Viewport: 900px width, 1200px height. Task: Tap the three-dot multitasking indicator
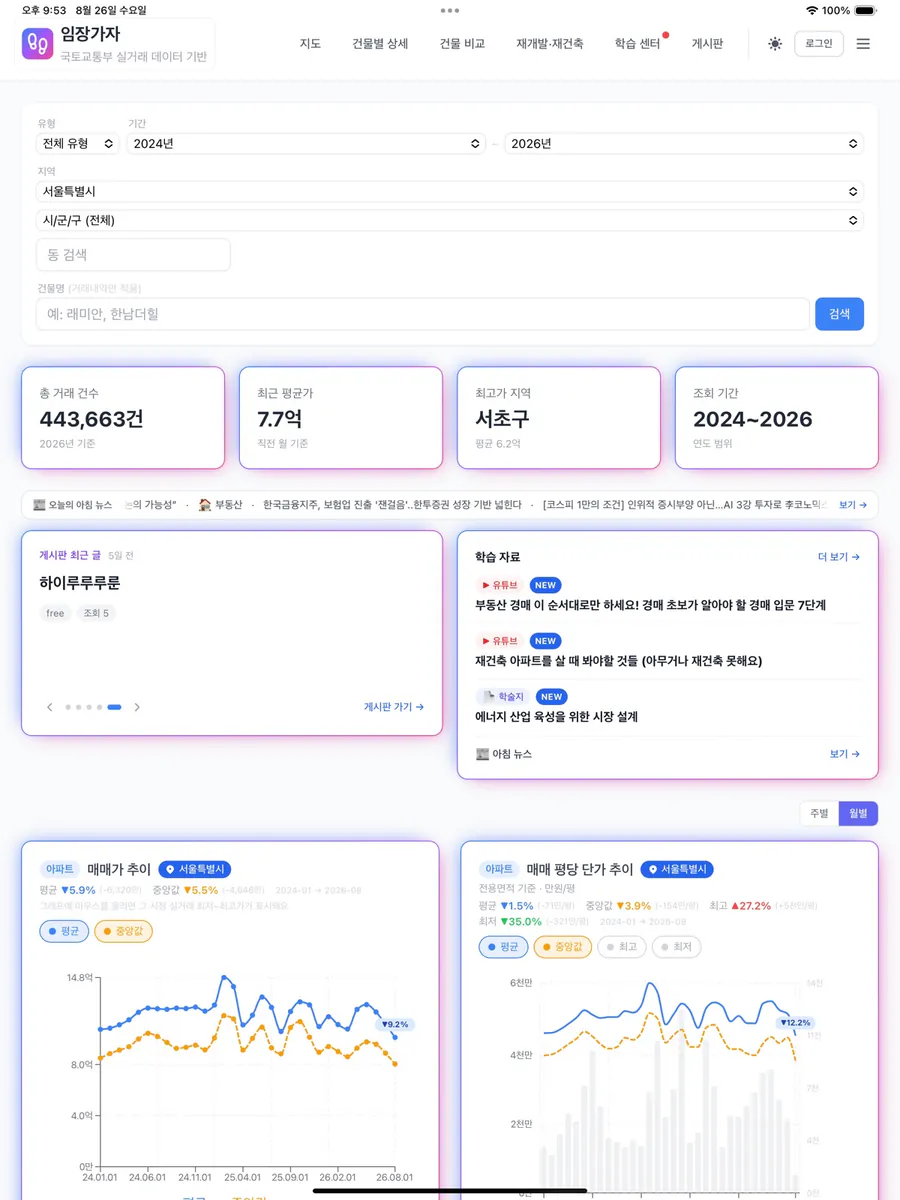450,10
